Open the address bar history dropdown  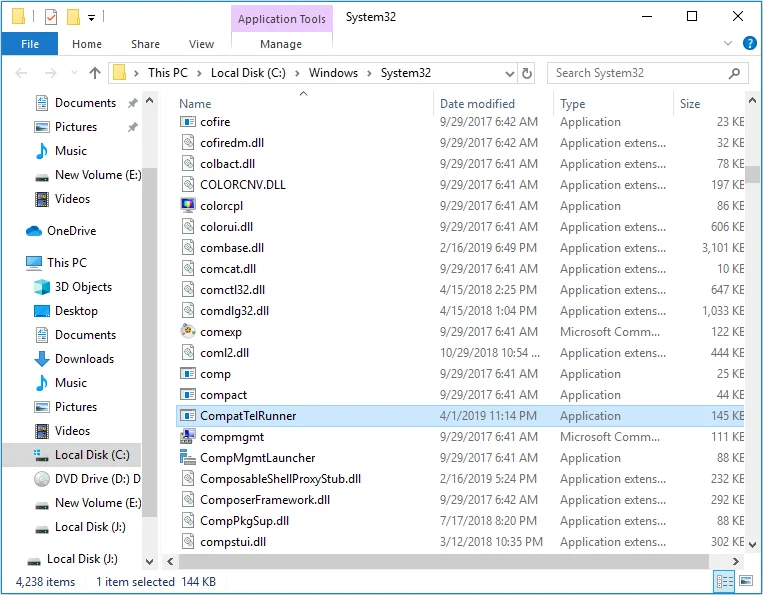point(509,73)
